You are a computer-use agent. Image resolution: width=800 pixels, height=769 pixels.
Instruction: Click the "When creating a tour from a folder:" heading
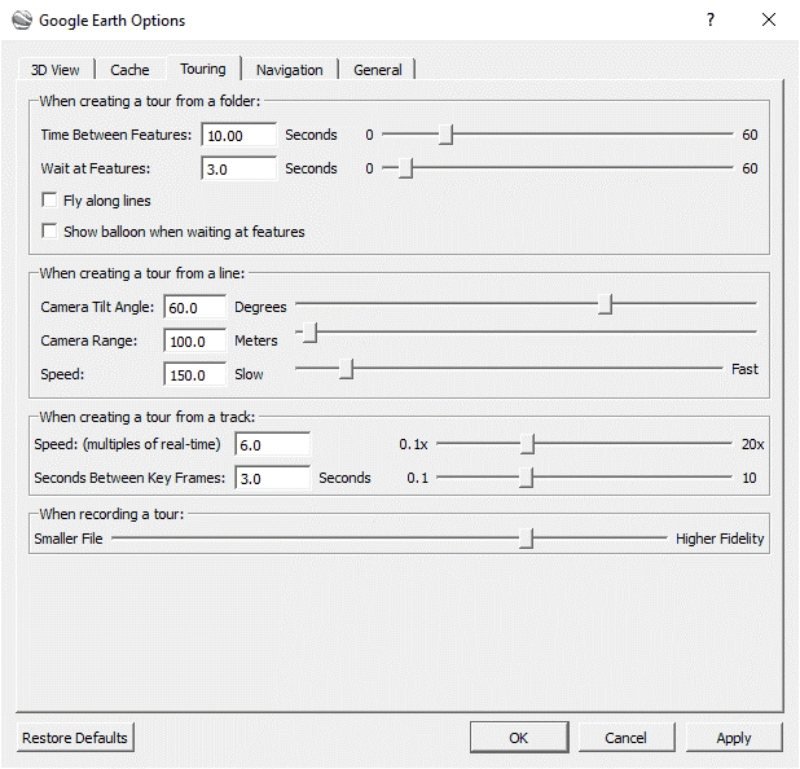click(x=150, y=101)
